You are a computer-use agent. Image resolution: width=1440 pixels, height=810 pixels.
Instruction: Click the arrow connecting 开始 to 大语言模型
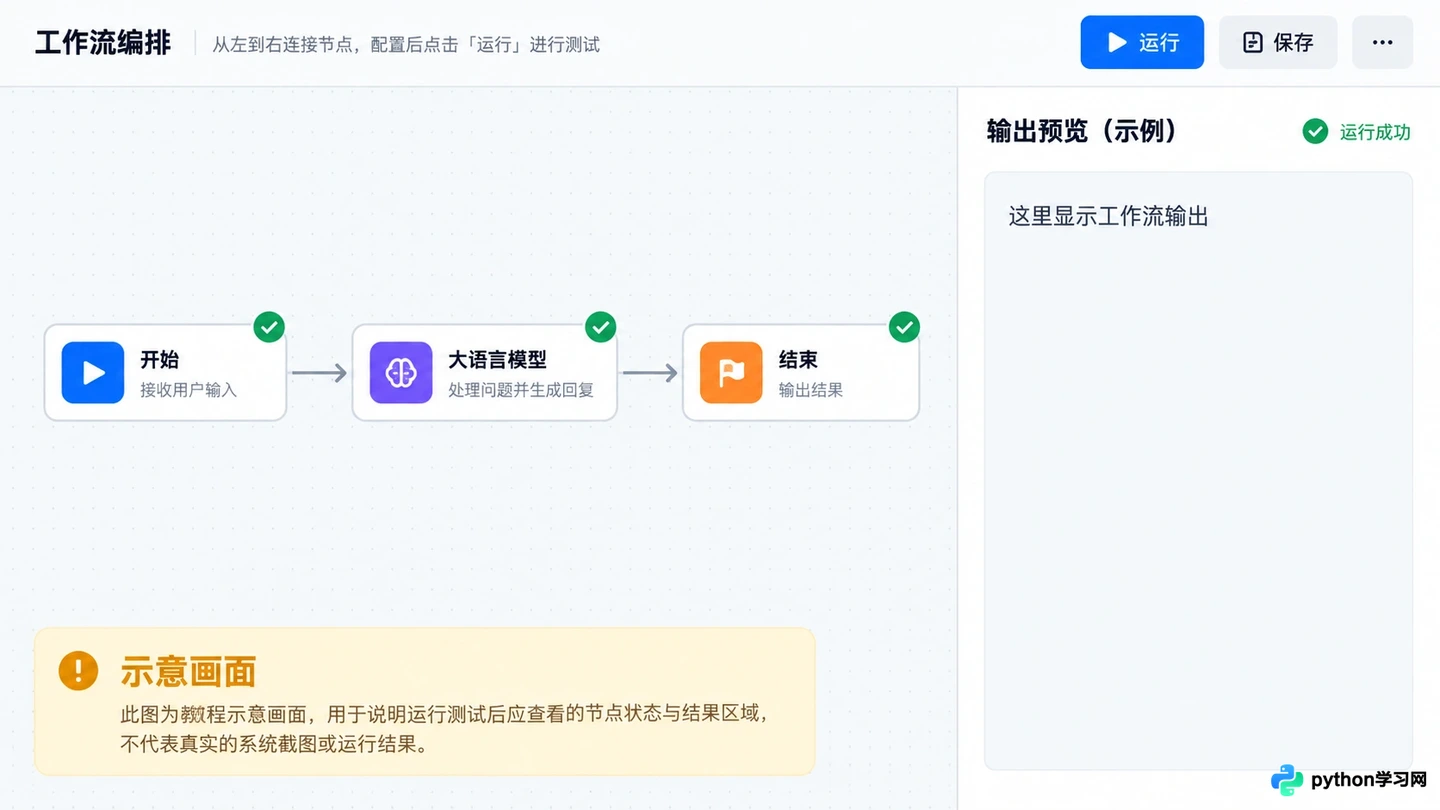click(319, 373)
